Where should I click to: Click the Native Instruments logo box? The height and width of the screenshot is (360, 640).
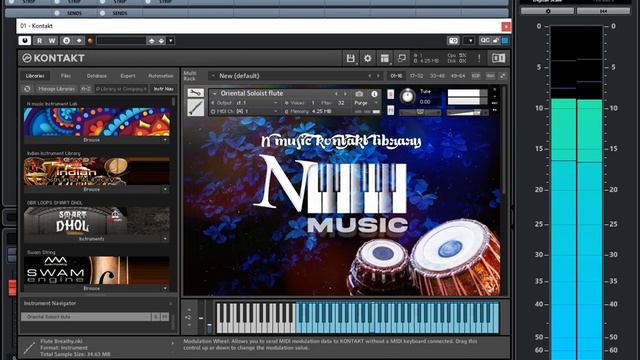pos(498,58)
